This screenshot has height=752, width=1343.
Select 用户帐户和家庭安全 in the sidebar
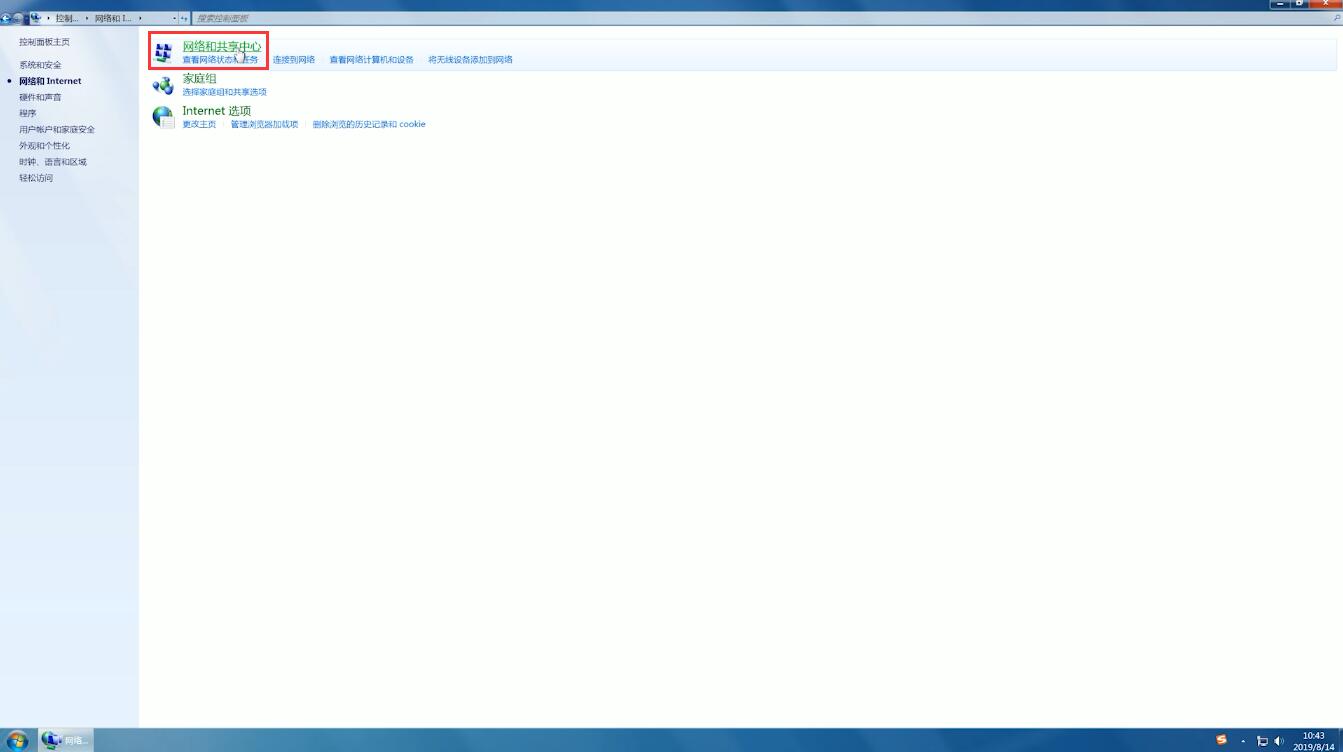[57, 130]
